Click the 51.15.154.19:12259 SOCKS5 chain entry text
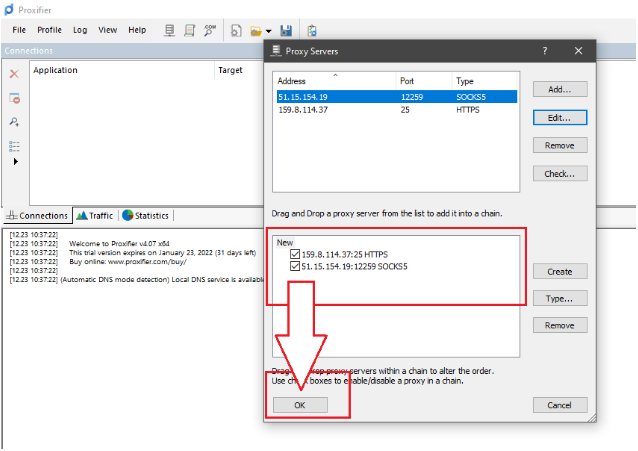This screenshot has height=451, width=638. 354,266
